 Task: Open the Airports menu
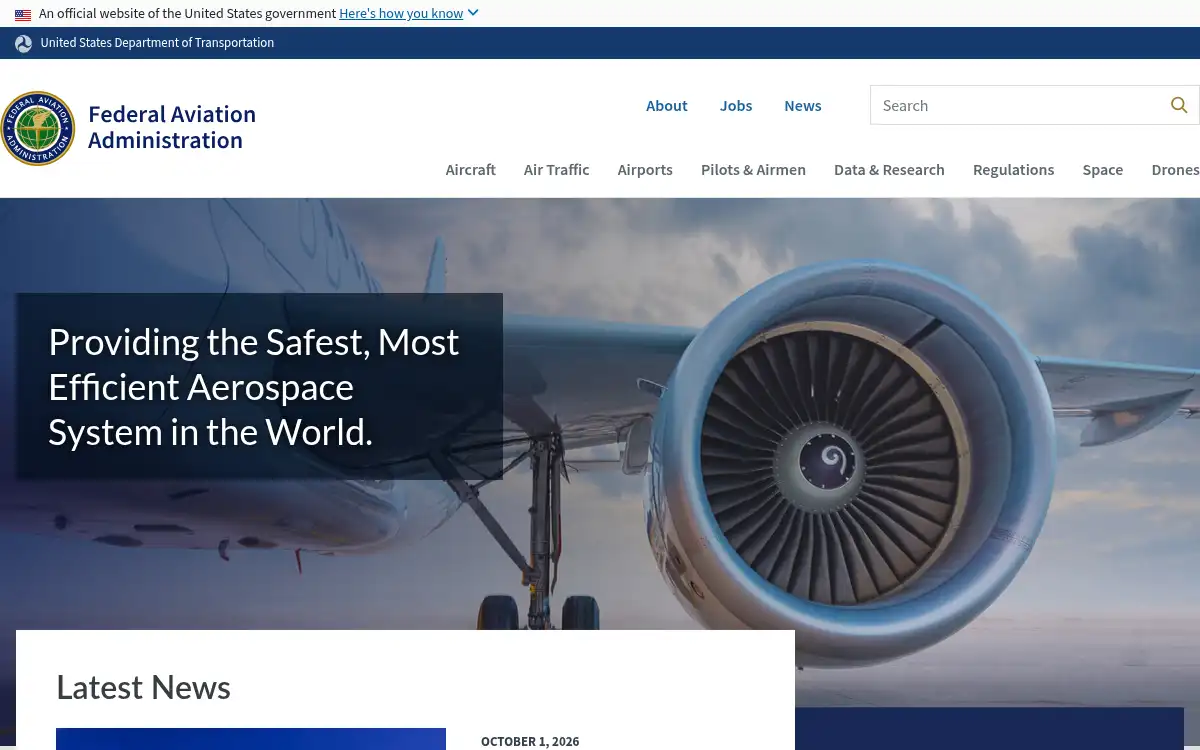point(645,170)
